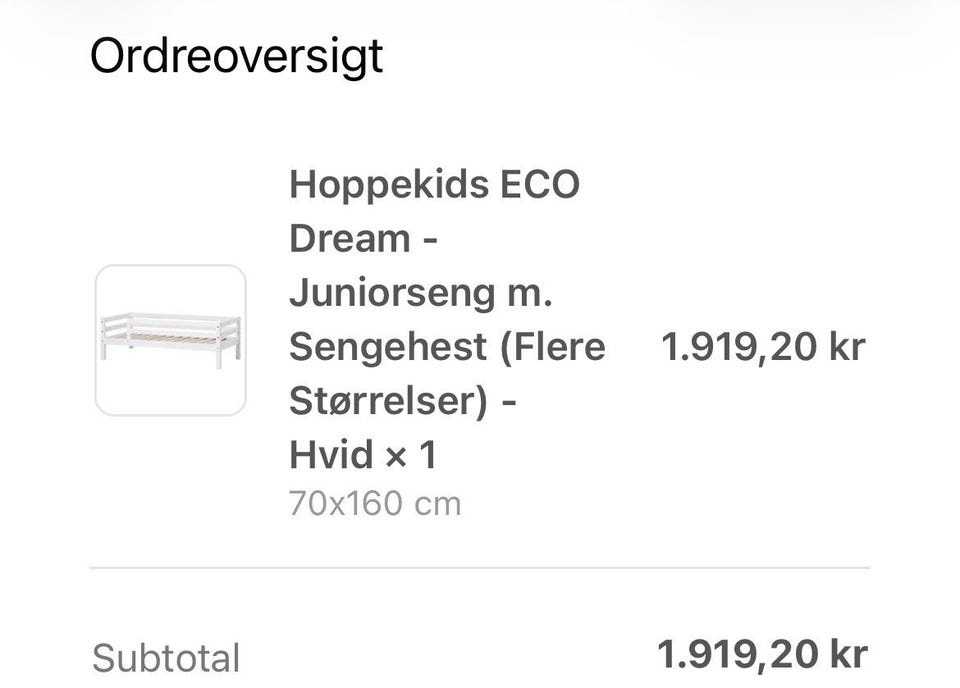Click the item price beside the product name
This screenshot has width=960, height=688.
point(762,347)
